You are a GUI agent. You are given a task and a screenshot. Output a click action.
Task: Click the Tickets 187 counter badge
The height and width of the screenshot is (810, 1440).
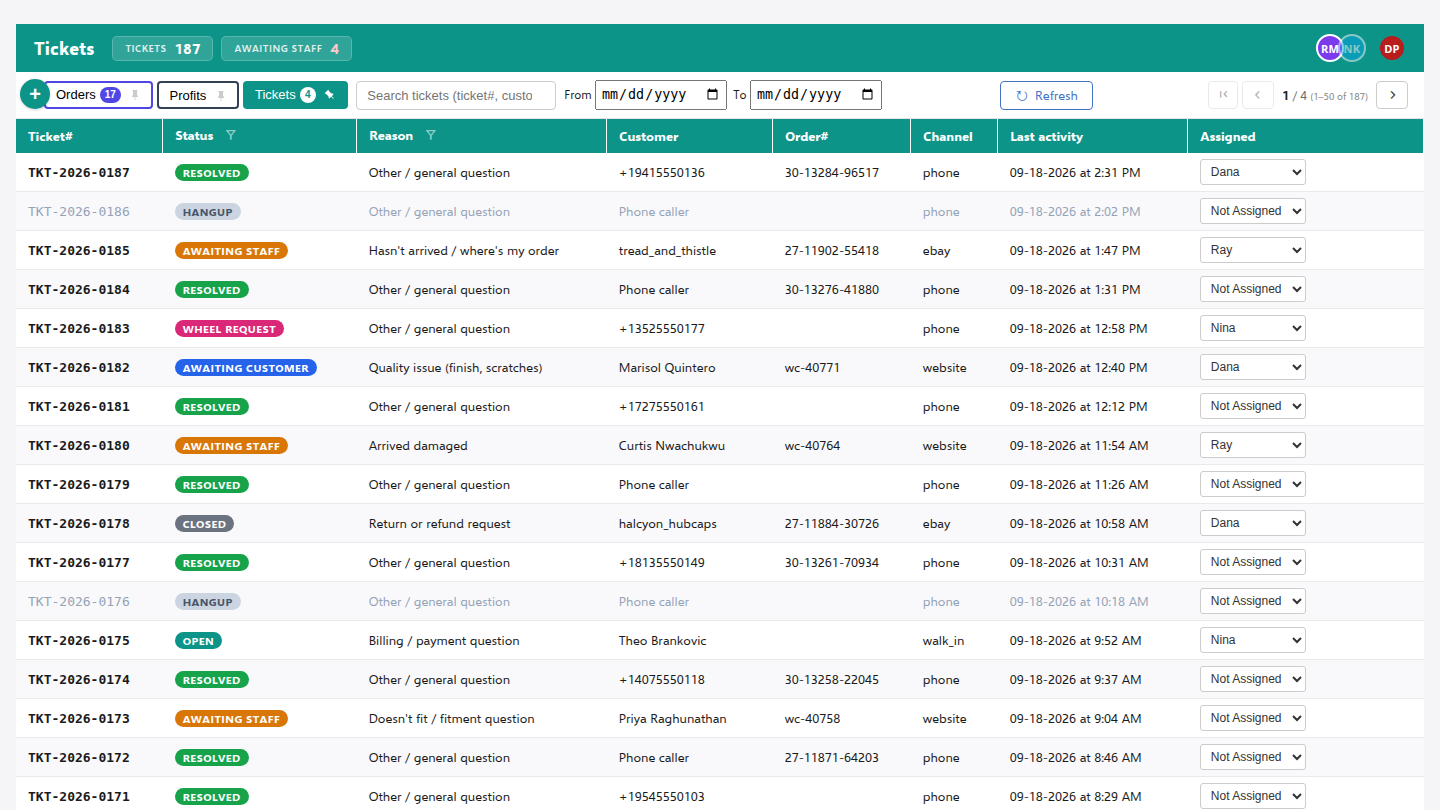(162, 48)
